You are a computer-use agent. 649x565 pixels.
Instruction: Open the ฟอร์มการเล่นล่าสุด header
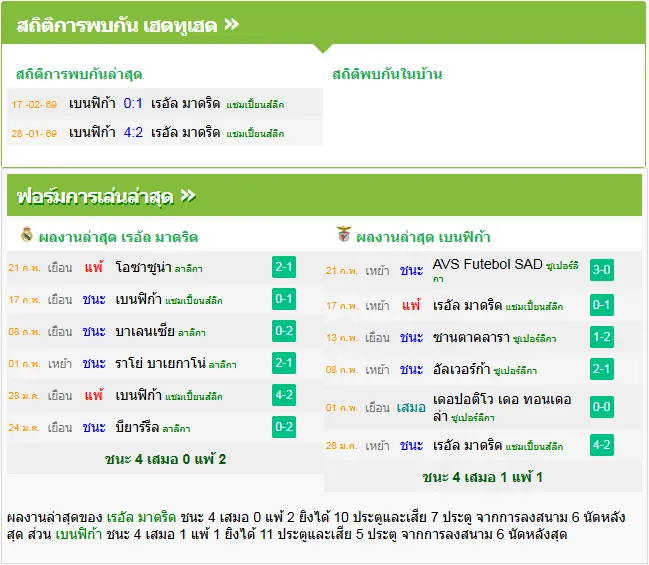[x=324, y=195]
